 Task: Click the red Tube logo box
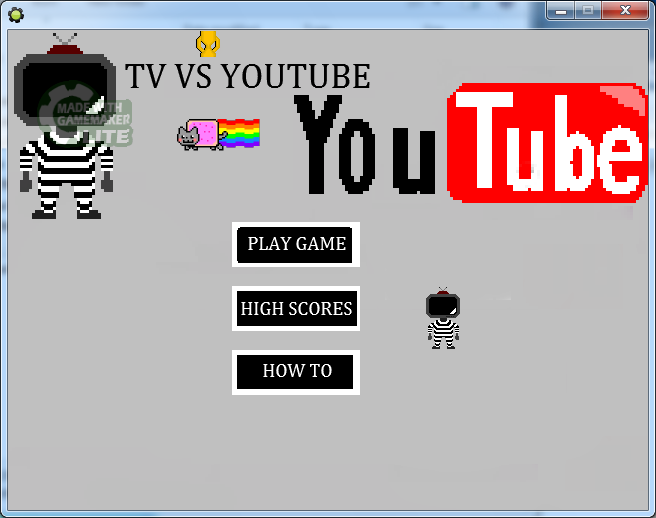tap(546, 143)
